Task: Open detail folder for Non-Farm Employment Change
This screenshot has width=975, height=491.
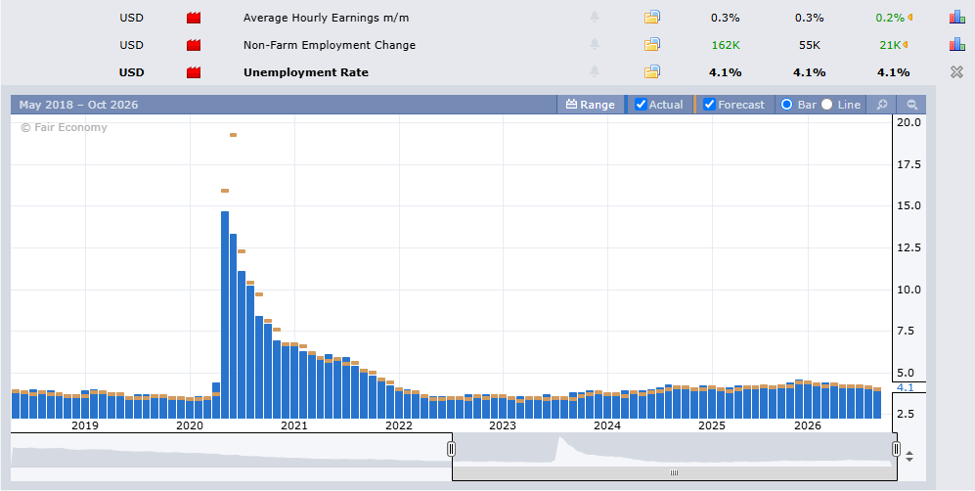Action: click(651, 45)
